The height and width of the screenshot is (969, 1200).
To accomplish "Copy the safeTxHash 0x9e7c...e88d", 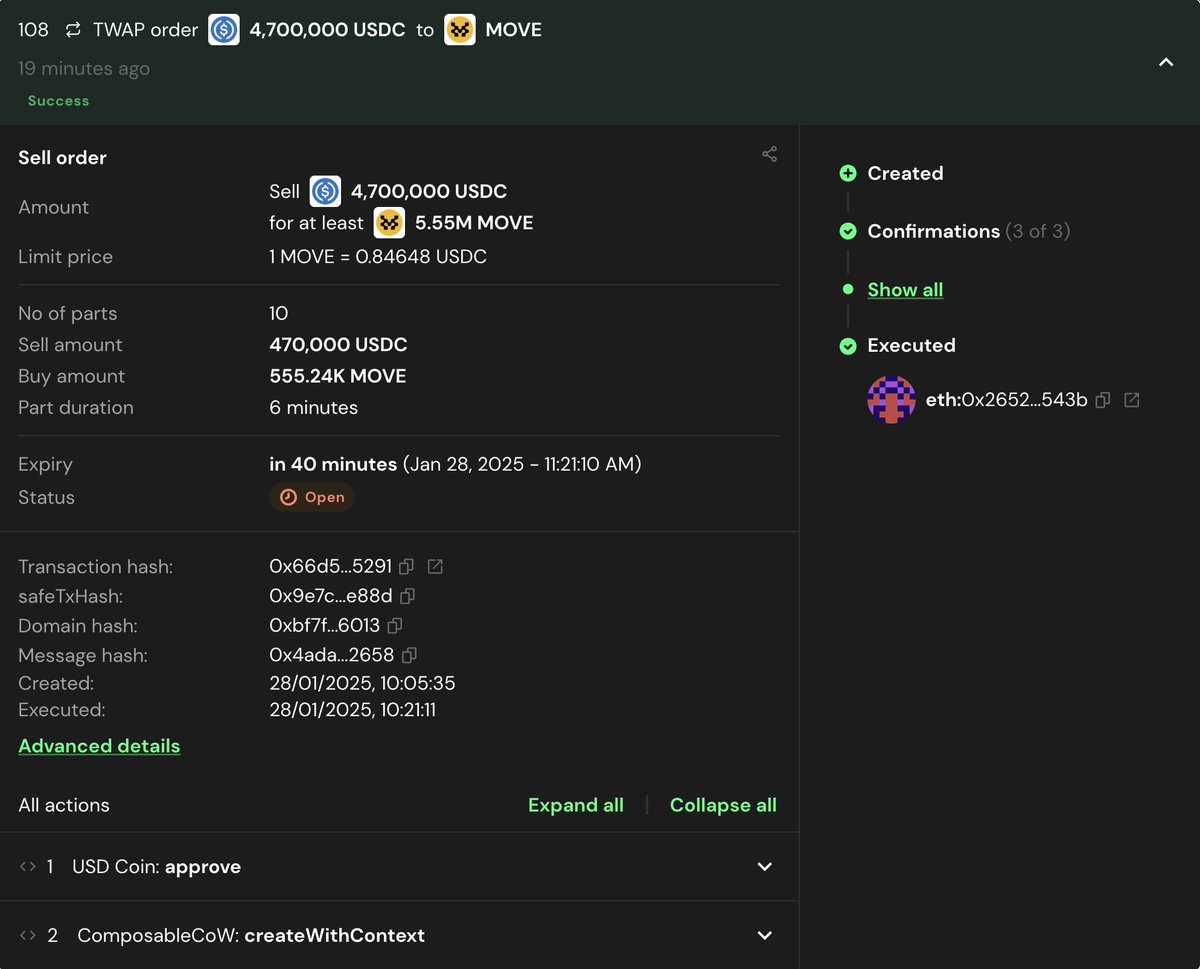I will tap(407, 596).
